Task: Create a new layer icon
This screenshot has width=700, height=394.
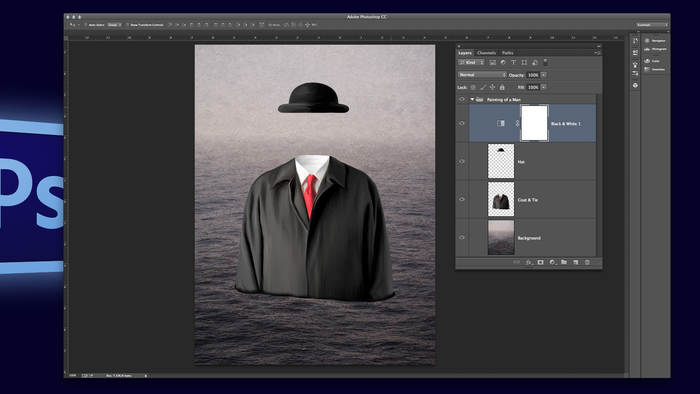Action: [x=575, y=262]
